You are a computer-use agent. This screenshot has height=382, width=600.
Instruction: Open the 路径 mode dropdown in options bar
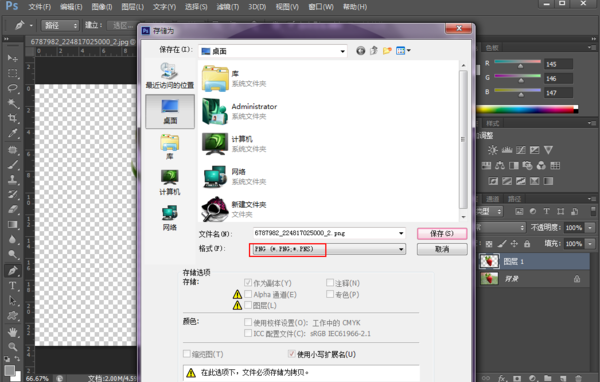[60, 25]
